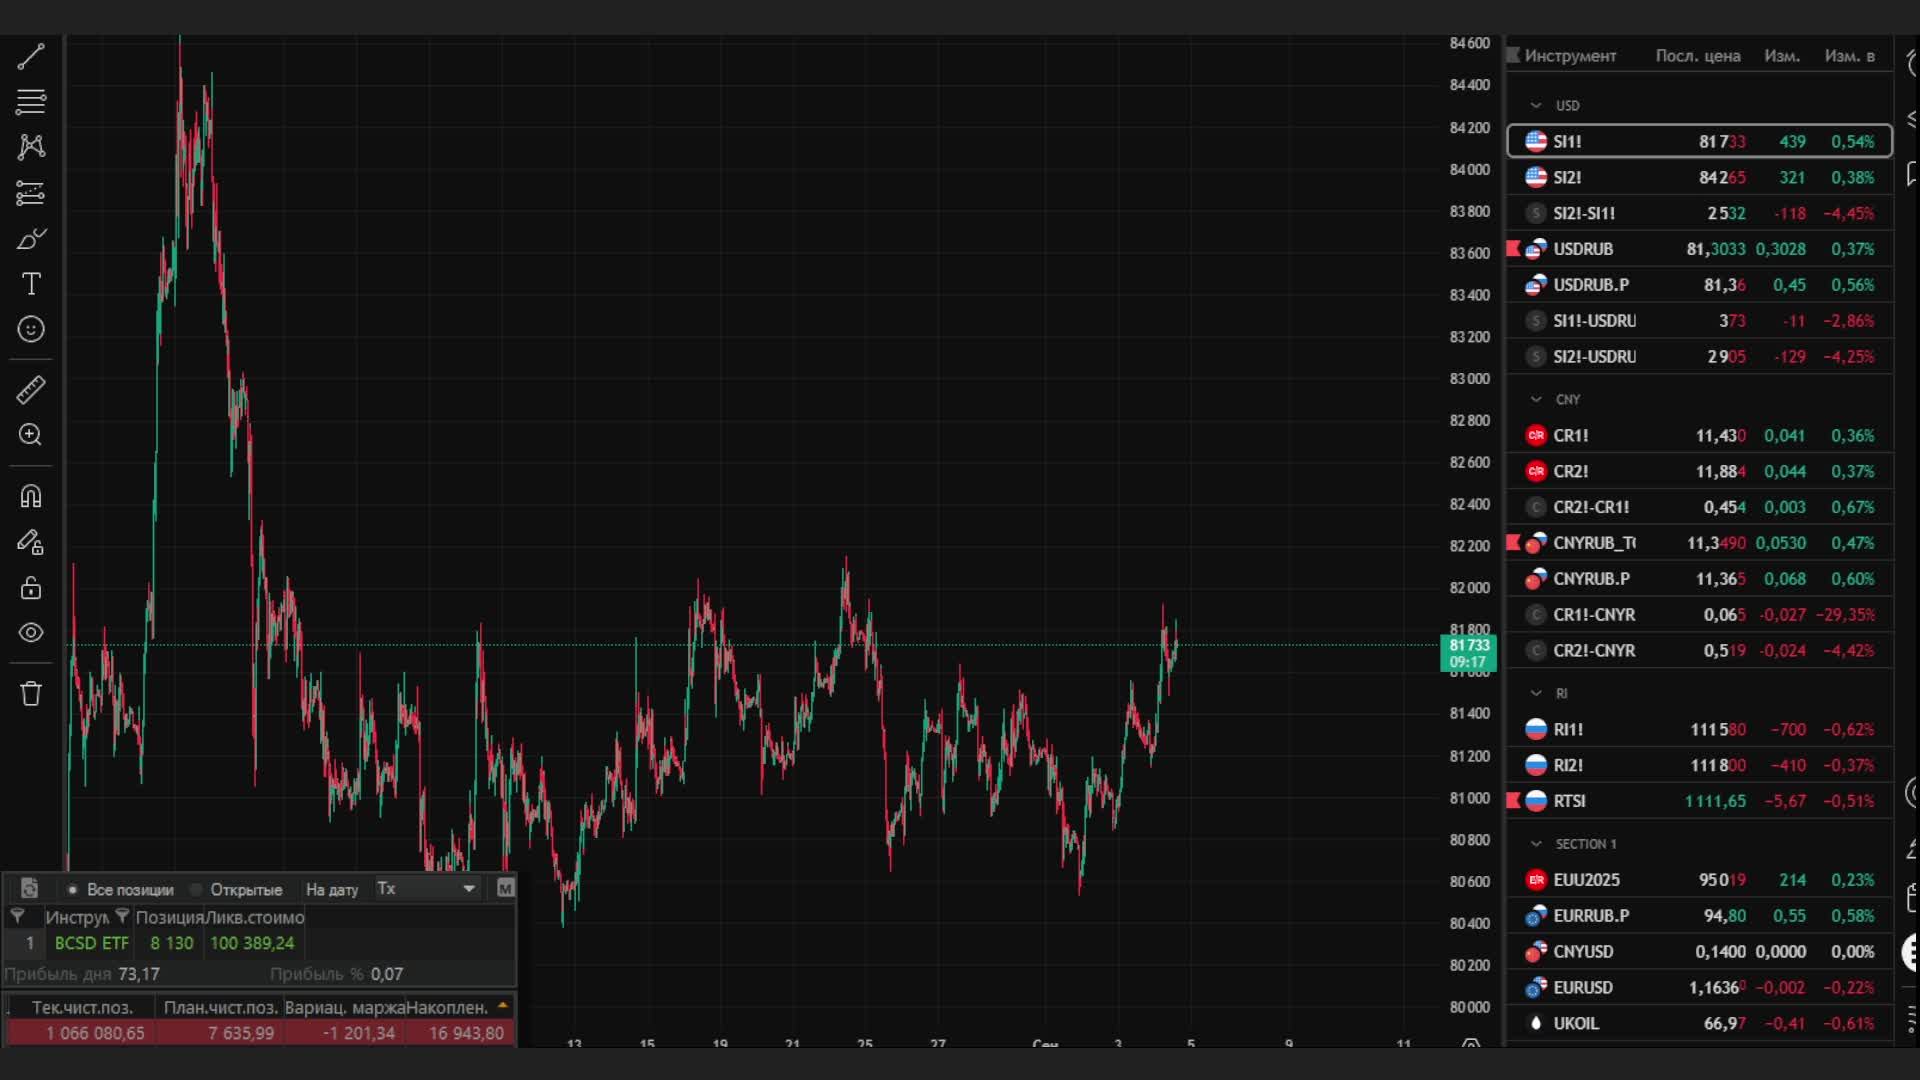Select the 'Все позиции' radio button
Screen dimensions: 1920x1080
pos(73,889)
